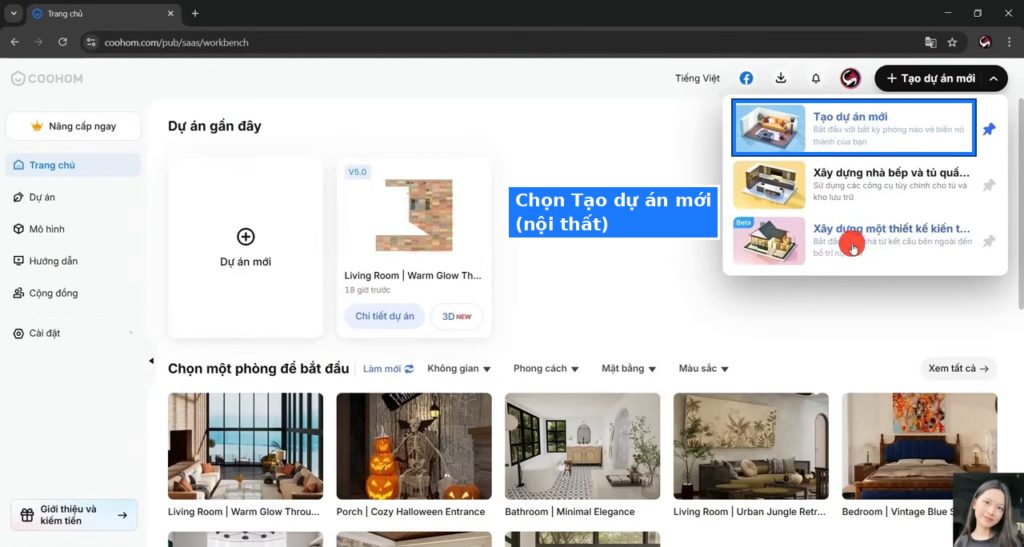Open Porch Cozy Halloween Entrance template
Image resolution: width=1024 pixels, height=547 pixels.
click(x=414, y=446)
